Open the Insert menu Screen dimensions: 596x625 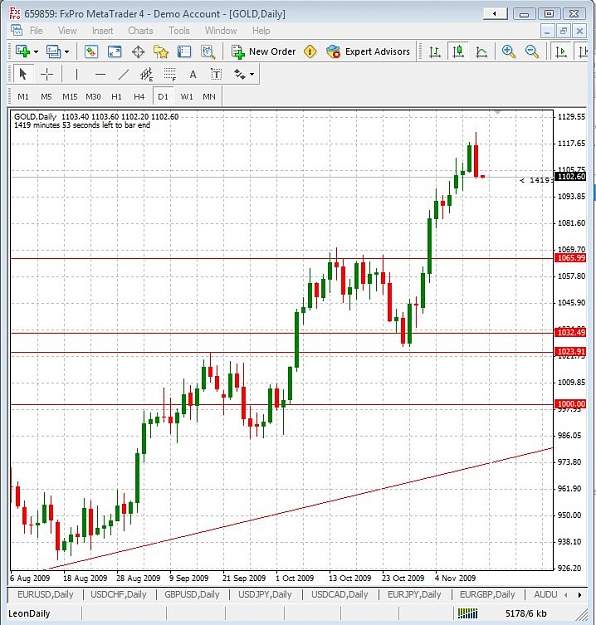pos(102,31)
